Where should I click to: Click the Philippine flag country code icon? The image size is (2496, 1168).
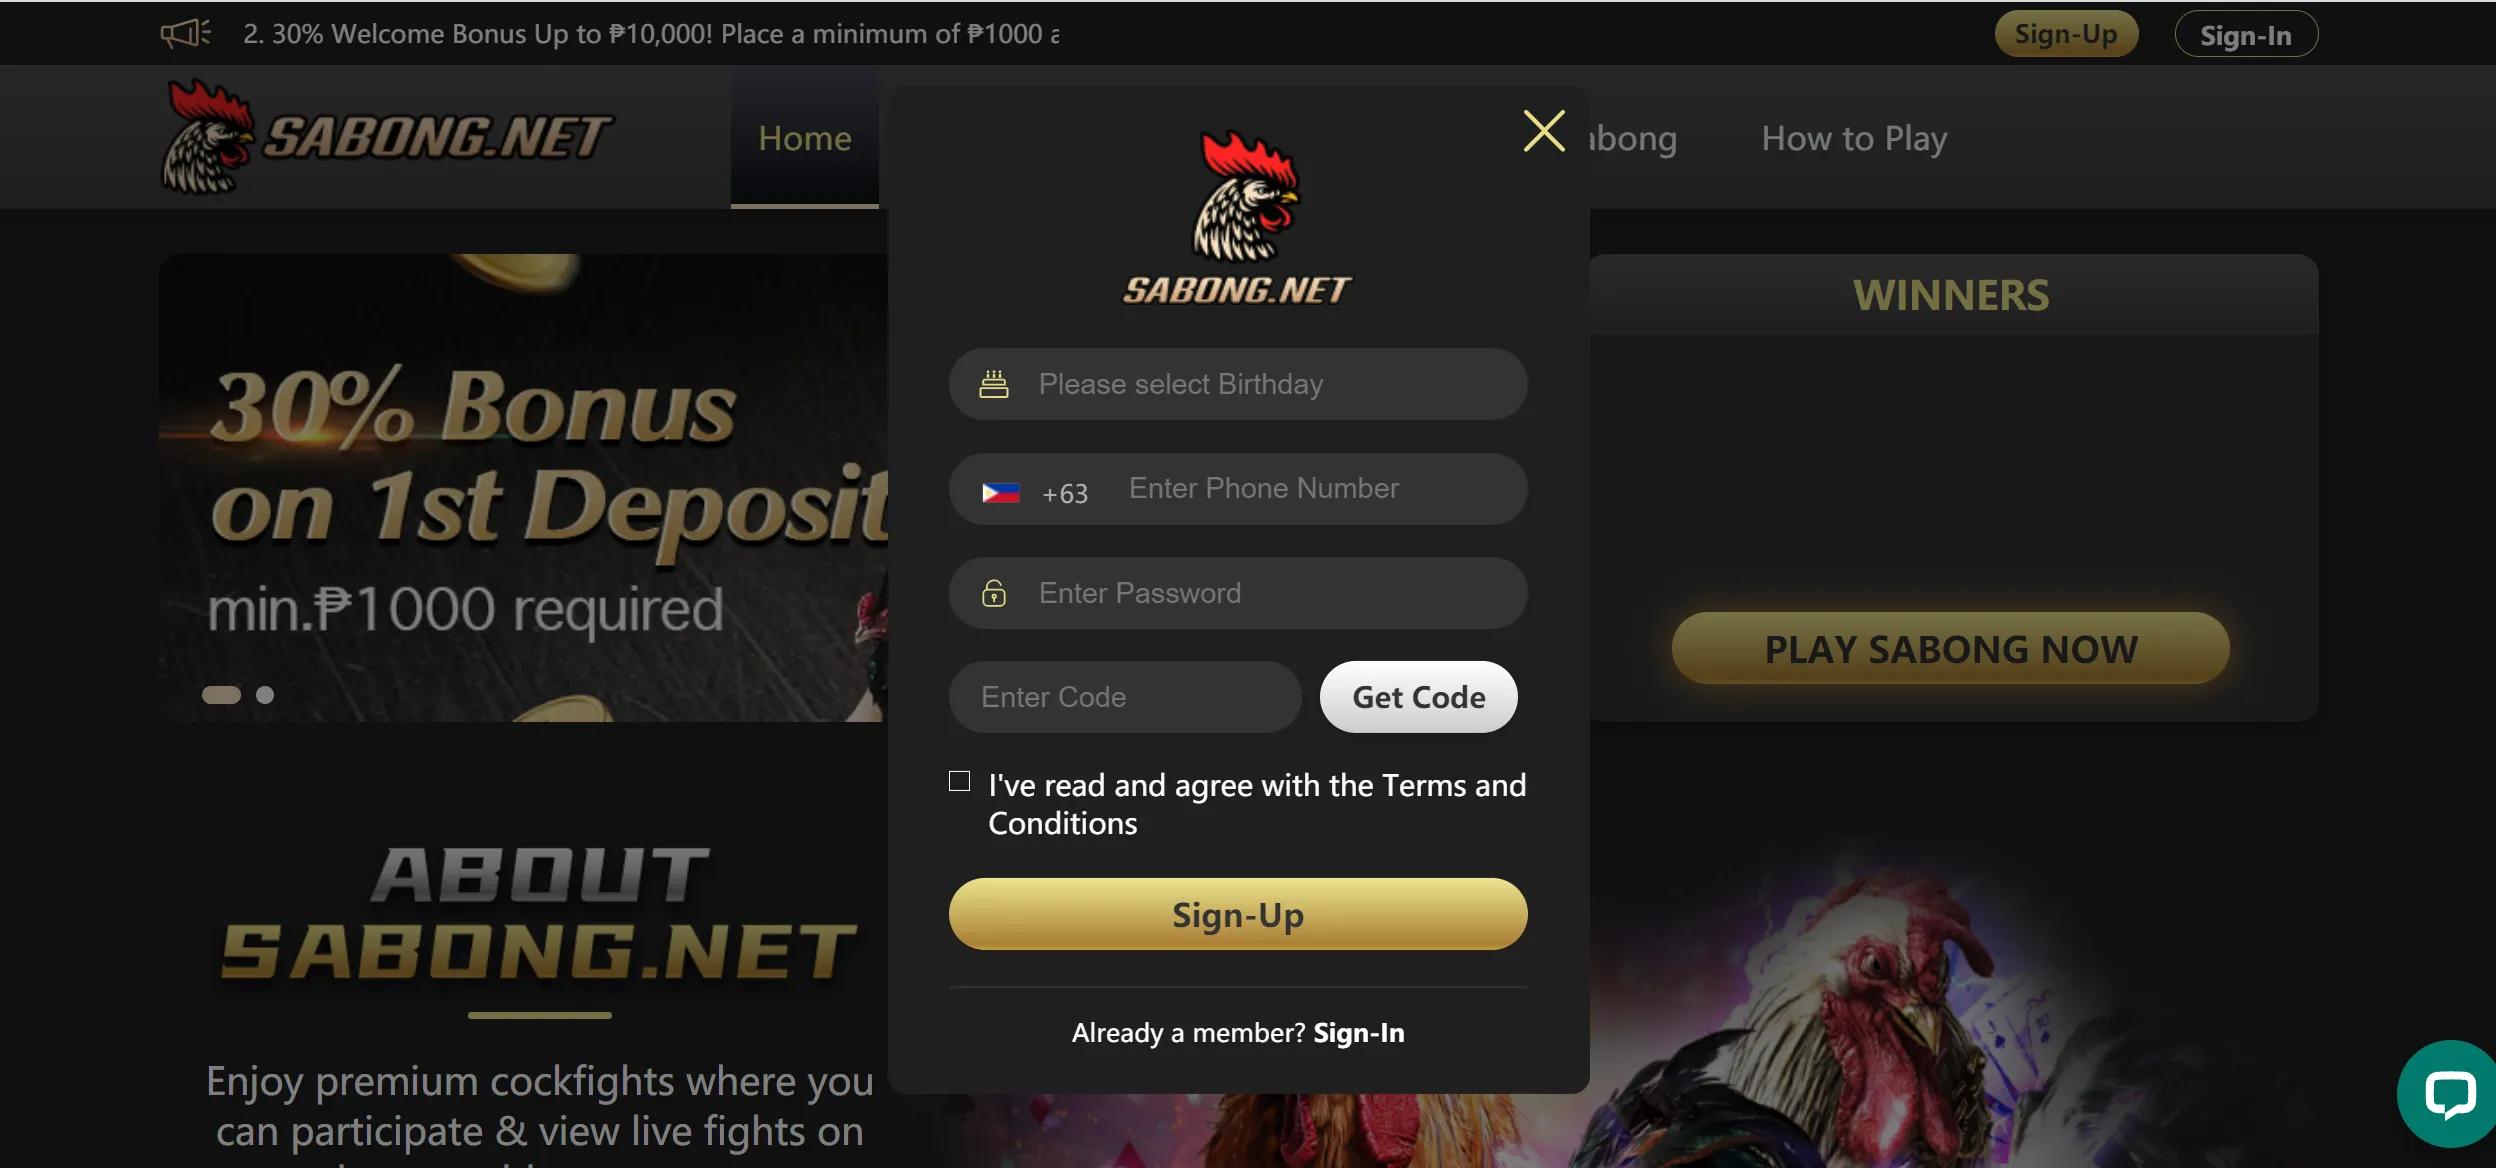1001,490
